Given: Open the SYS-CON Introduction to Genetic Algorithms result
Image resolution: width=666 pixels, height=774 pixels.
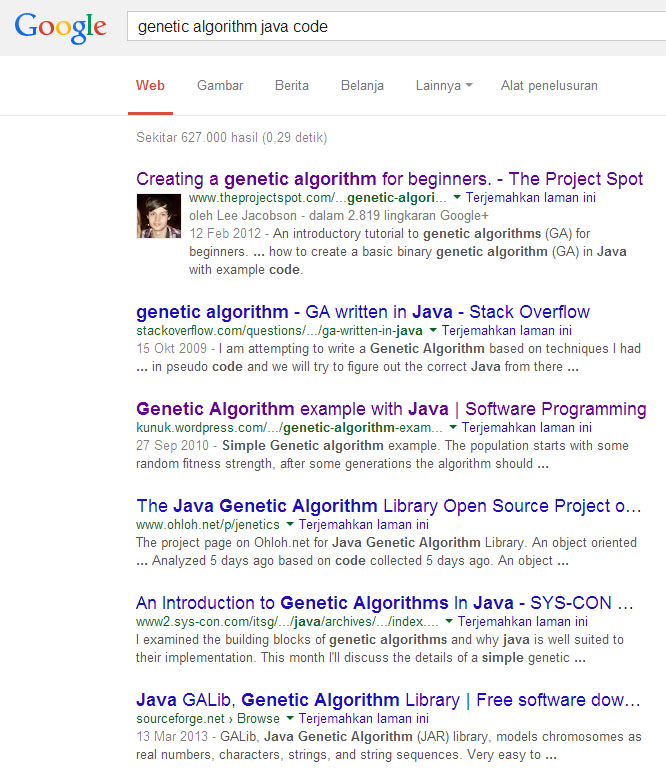Looking at the screenshot, I should (x=385, y=603).
